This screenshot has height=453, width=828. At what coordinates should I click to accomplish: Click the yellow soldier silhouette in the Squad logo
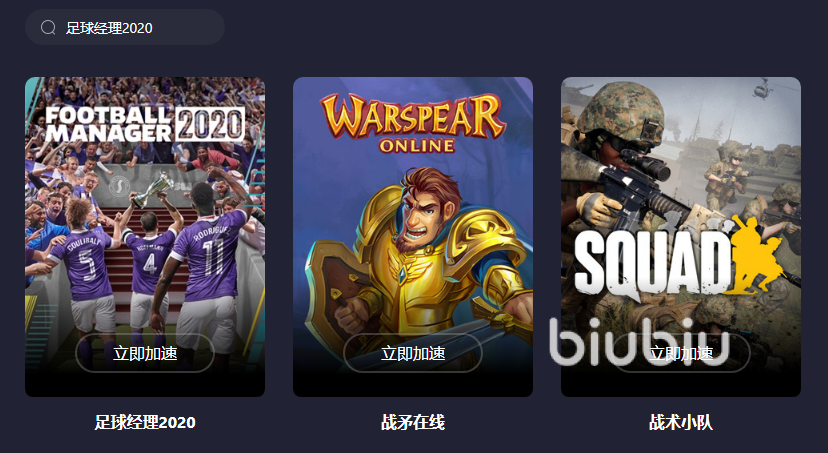tap(756, 255)
